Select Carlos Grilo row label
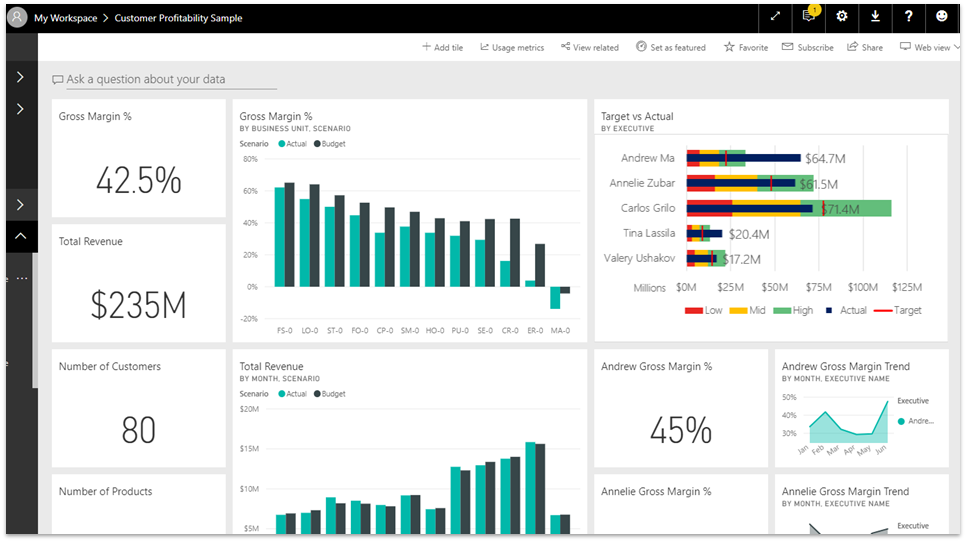The image size is (966, 542). tap(647, 208)
